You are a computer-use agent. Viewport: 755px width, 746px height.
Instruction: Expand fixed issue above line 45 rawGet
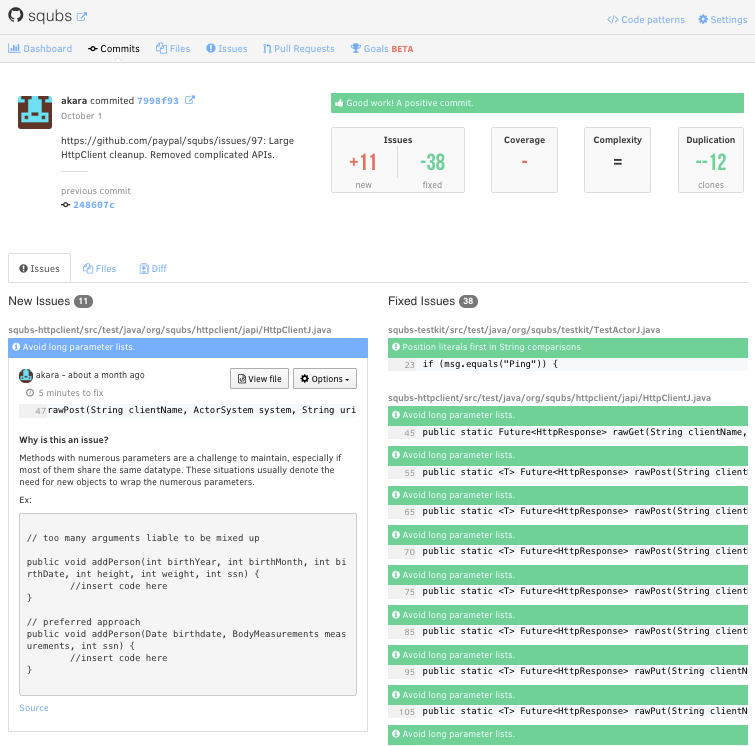tap(568, 416)
